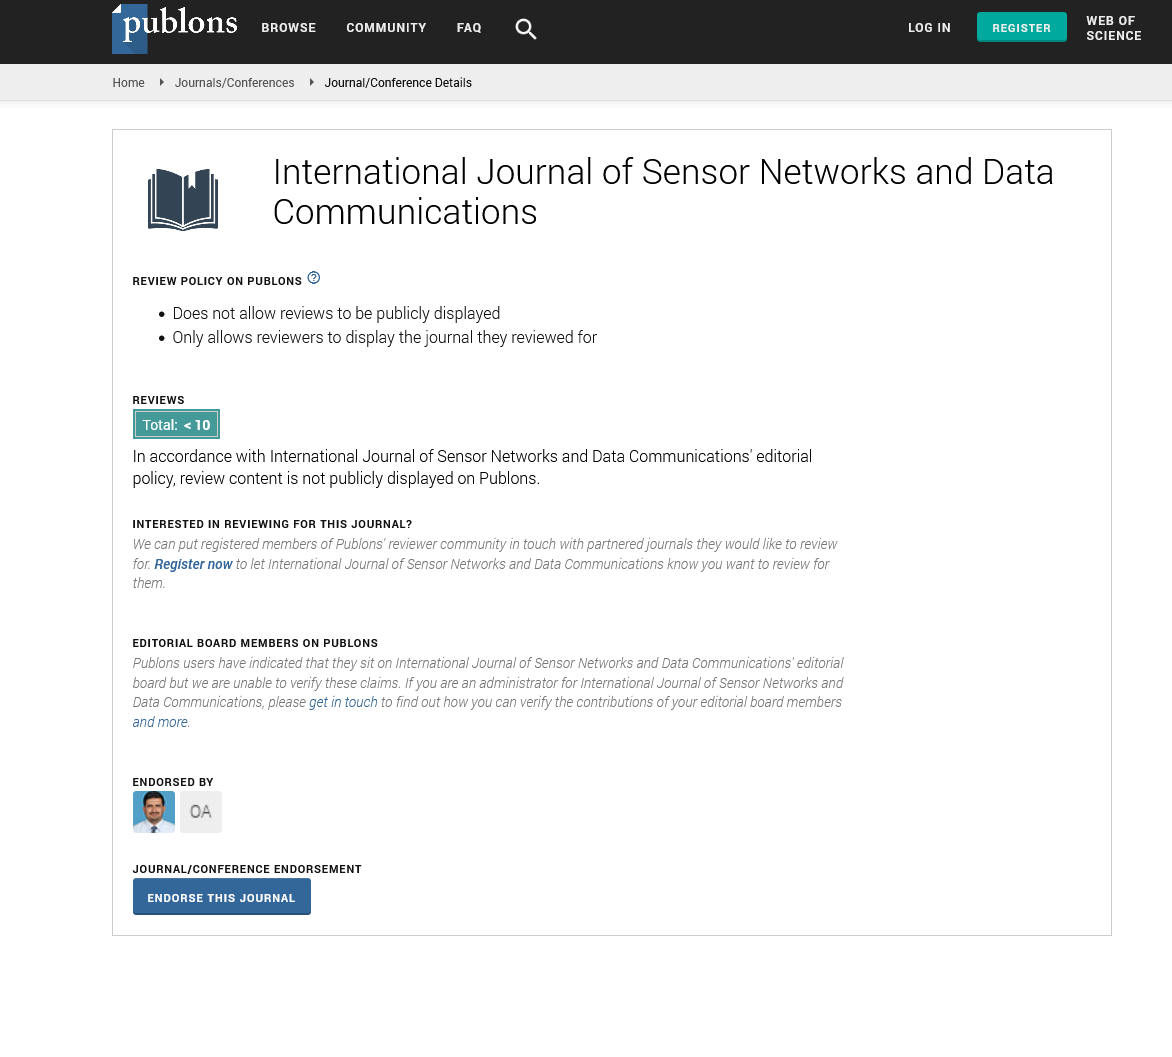1172x1057 pixels.
Task: Go to the FAQ page
Action: 469,28
